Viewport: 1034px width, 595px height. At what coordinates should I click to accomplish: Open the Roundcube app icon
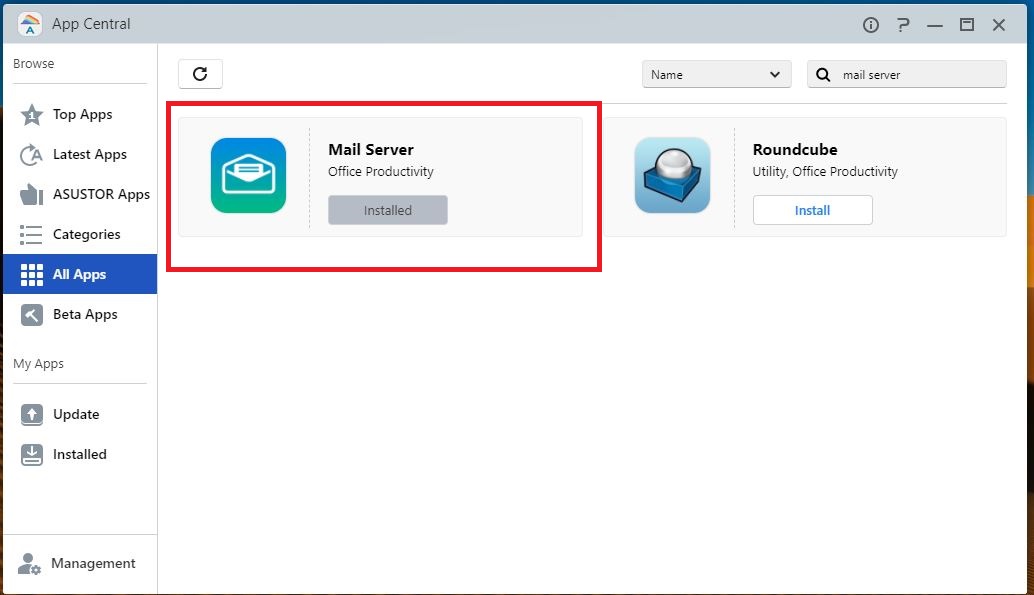click(673, 175)
